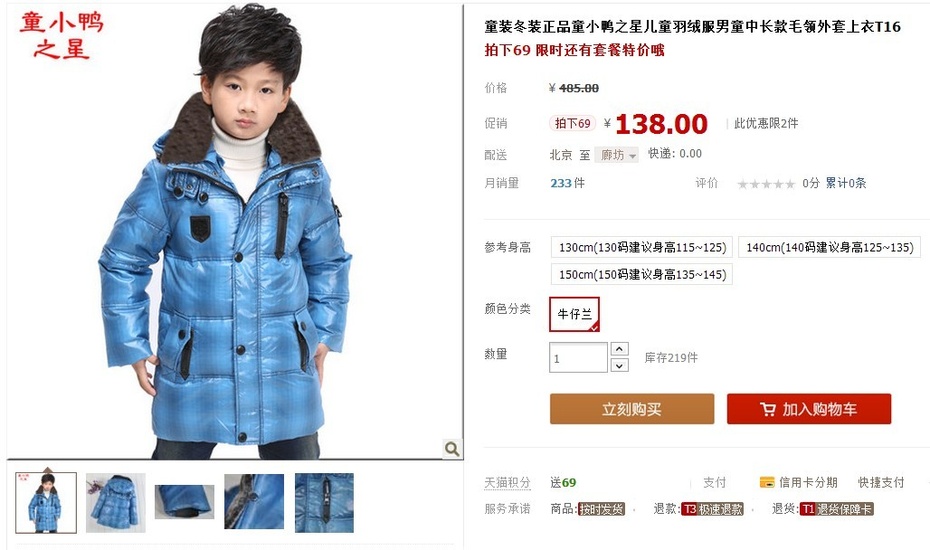This screenshot has width=930, height=550.
Task: Click the T1 return guarantee card badge
Action: tap(836, 509)
